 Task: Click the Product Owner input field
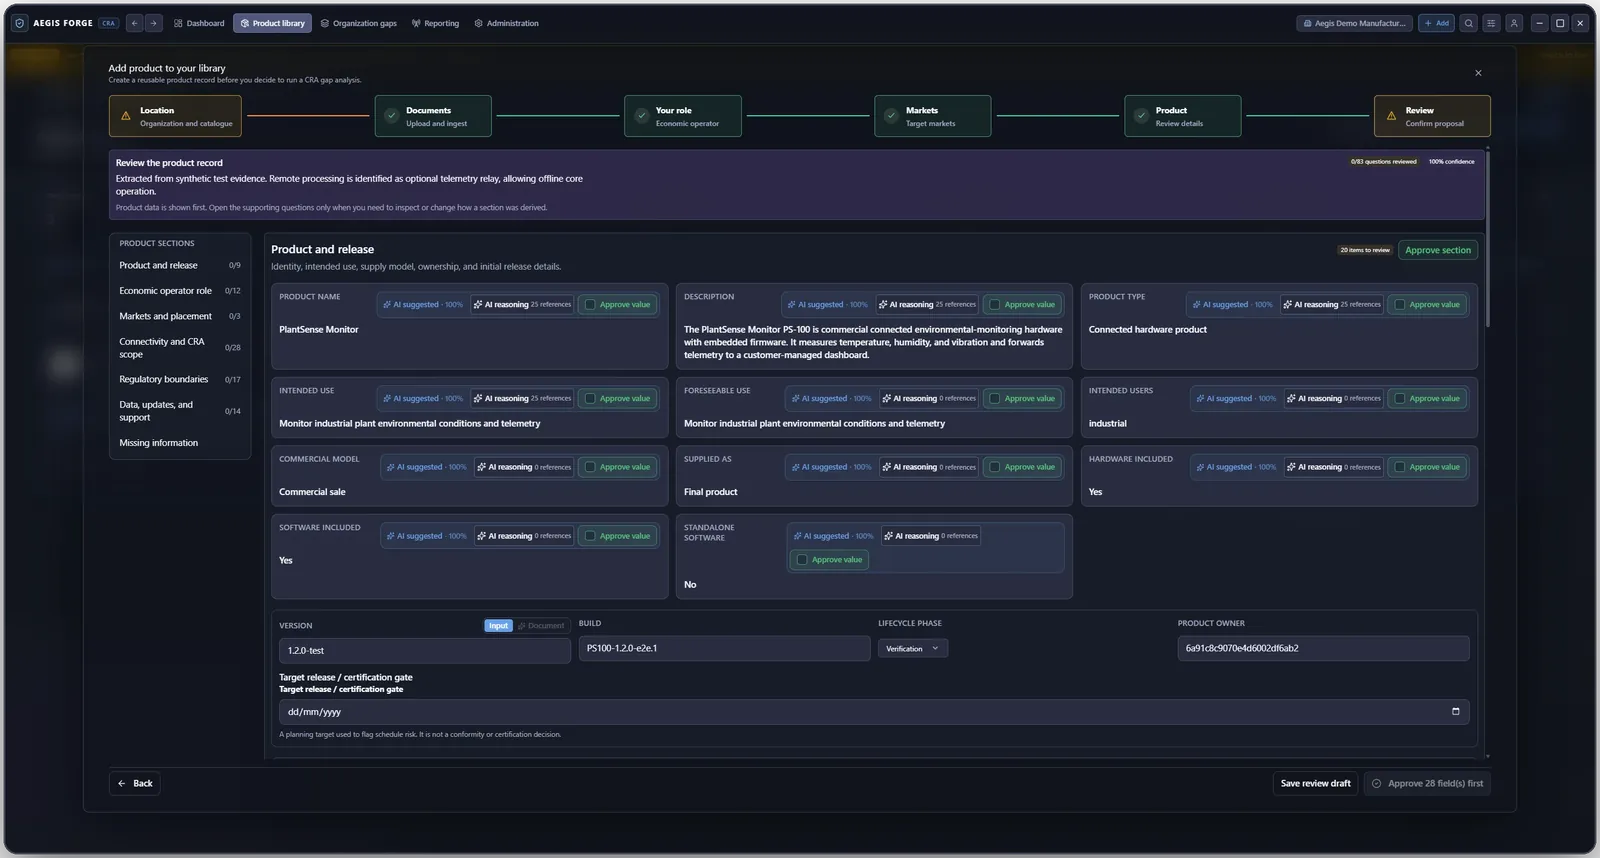tap(1323, 649)
